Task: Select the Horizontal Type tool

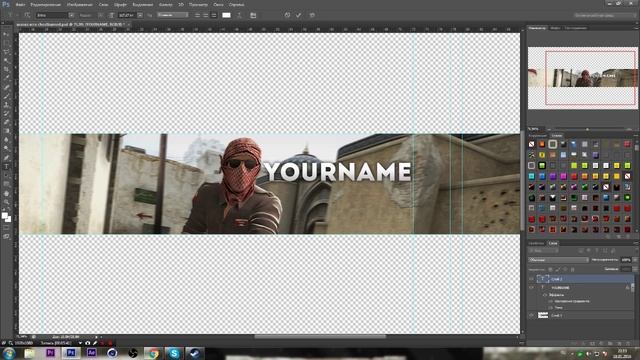Action: pyautogui.click(x=6, y=167)
